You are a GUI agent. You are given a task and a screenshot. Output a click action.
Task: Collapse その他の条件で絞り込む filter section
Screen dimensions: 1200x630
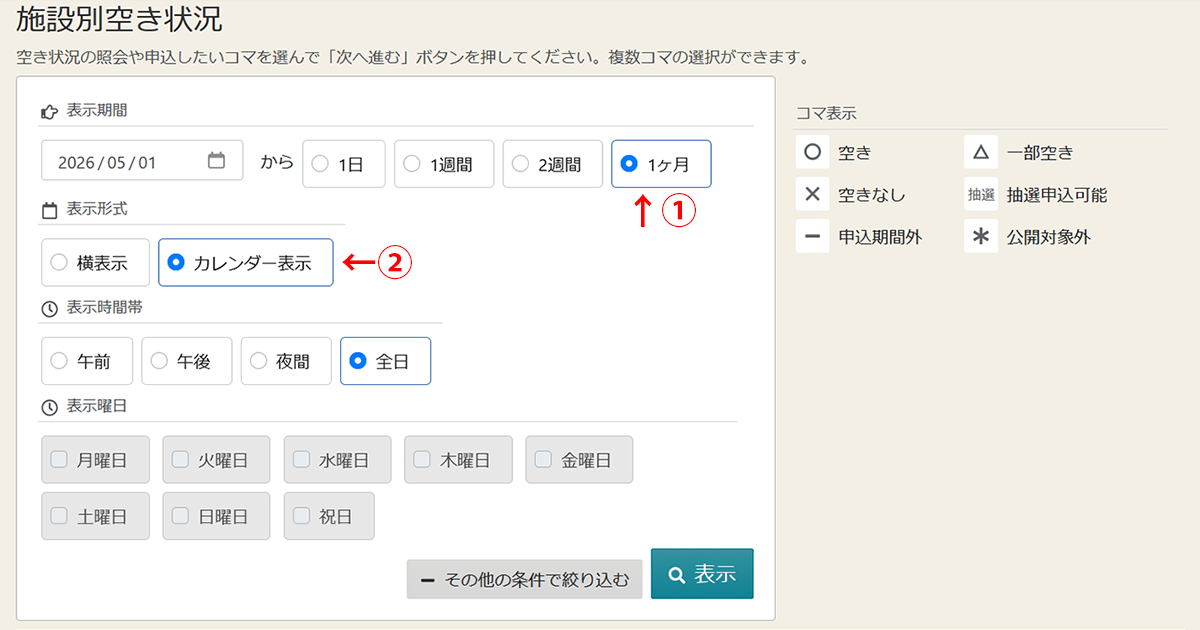point(524,580)
